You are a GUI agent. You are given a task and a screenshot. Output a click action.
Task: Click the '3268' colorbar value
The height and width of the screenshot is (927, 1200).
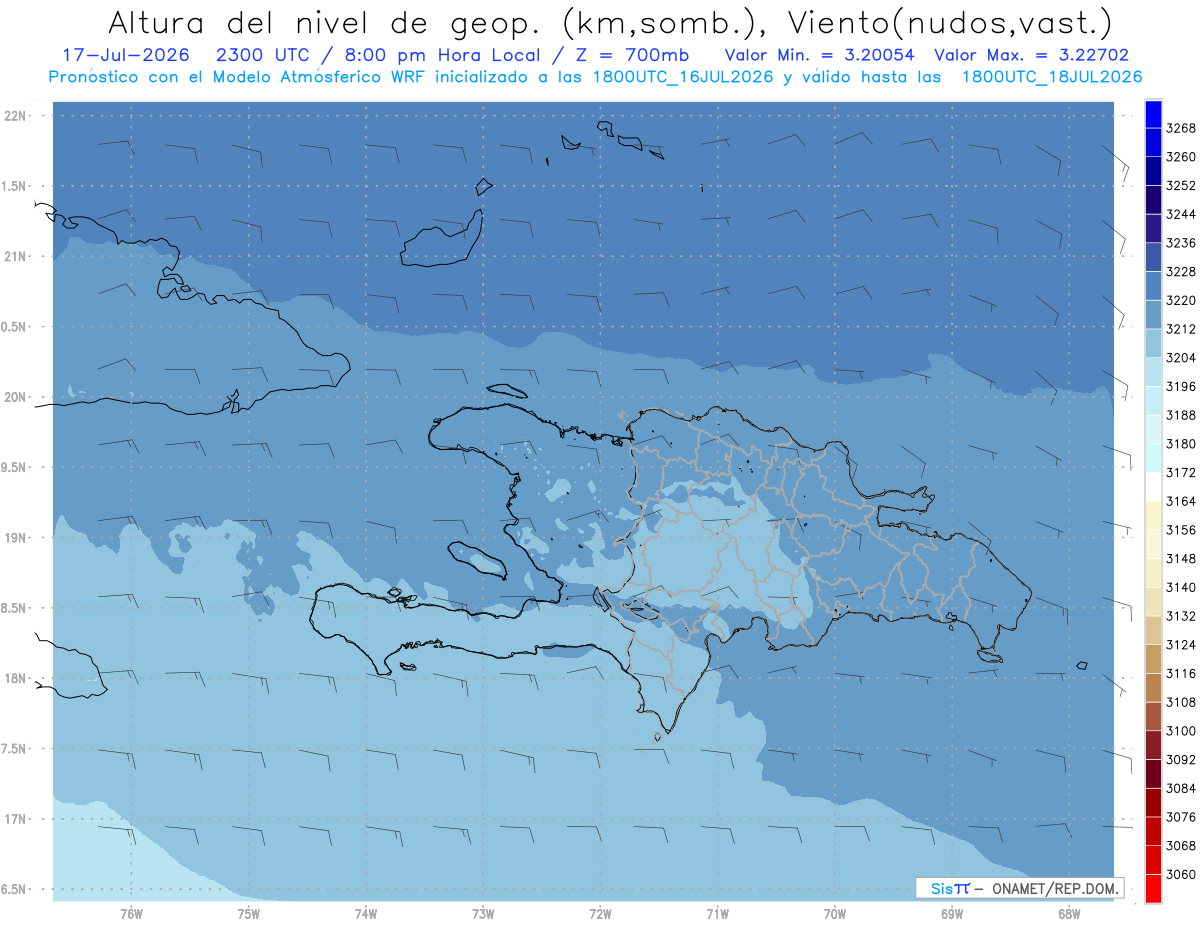1181,128
